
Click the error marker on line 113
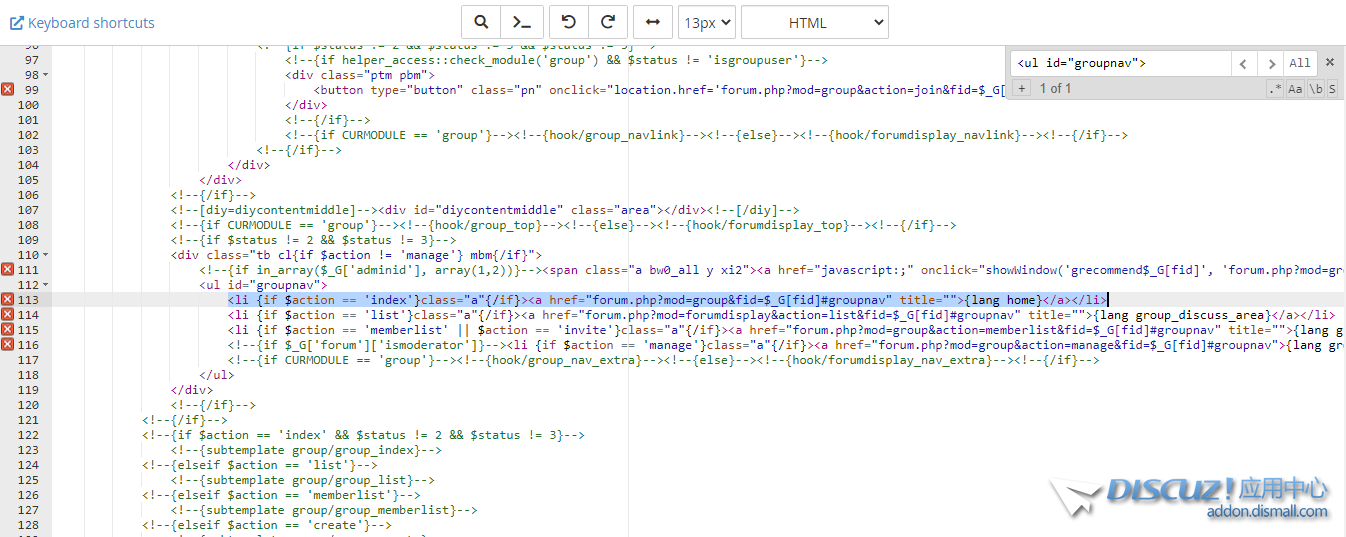8,300
